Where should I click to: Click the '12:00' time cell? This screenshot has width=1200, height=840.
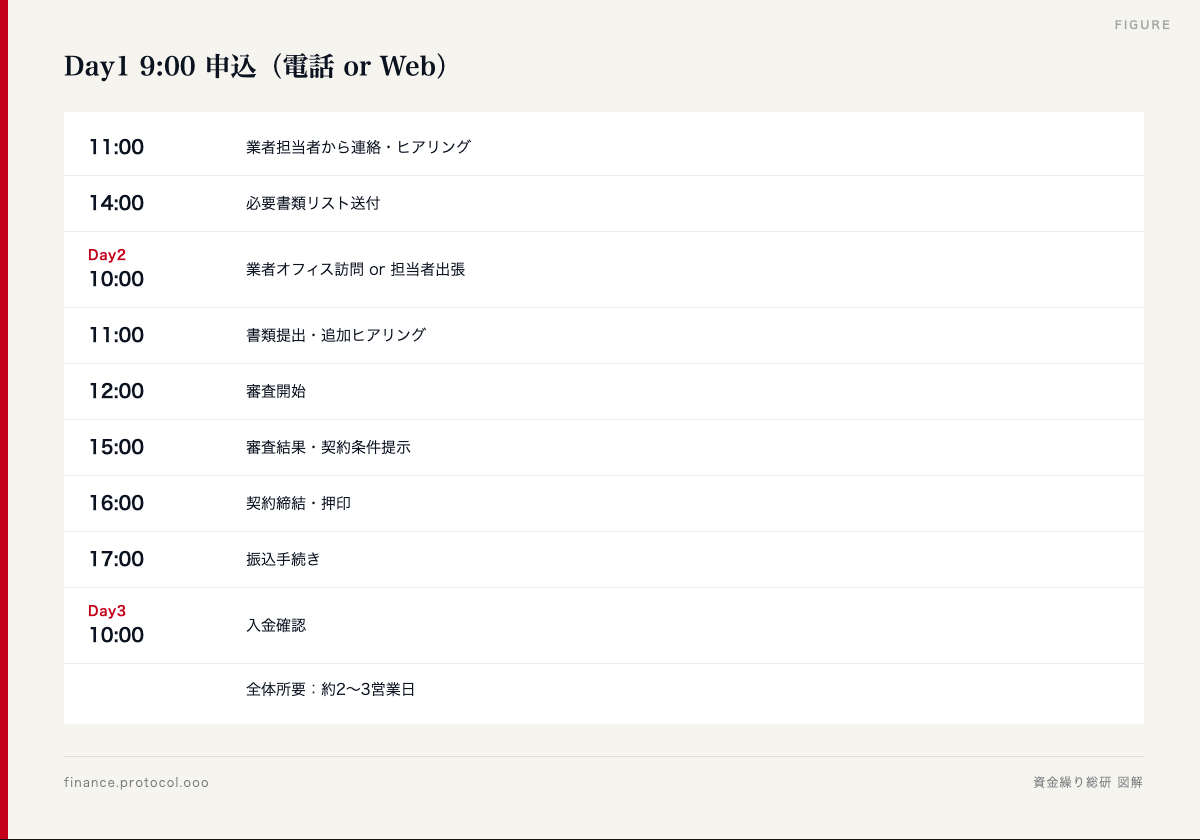click(x=116, y=391)
